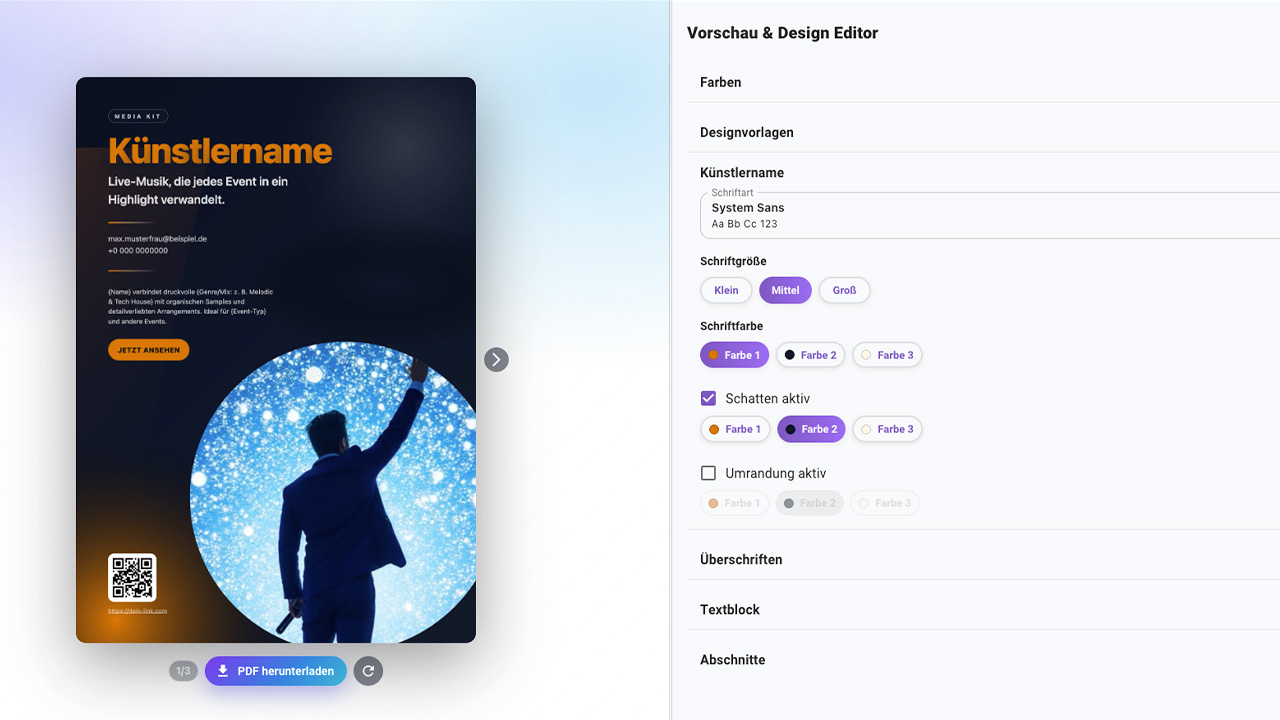This screenshot has height=720, width=1280.
Task: Click the MEDIA KIT badge on preview
Action: tap(138, 116)
